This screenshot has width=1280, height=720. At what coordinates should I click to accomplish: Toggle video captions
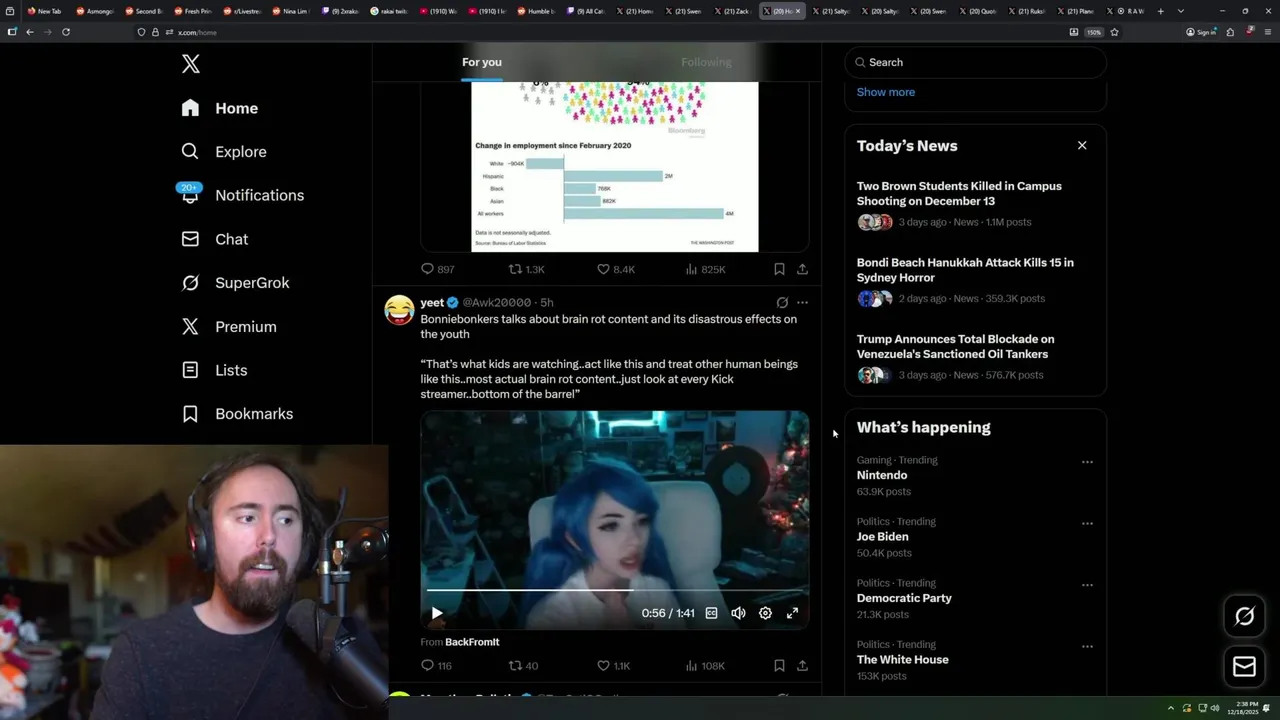click(711, 613)
